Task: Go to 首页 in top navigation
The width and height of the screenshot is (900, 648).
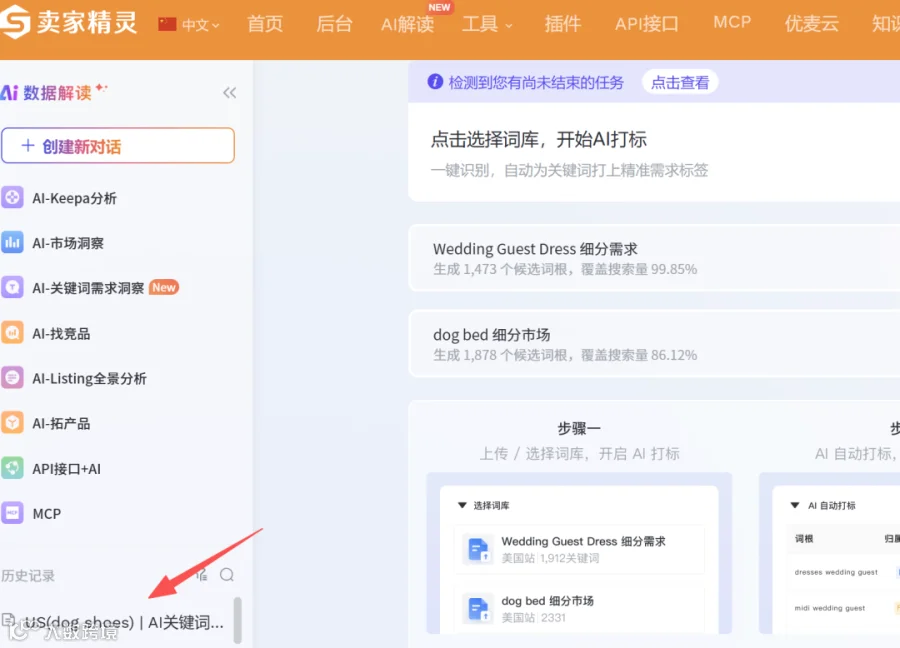Action: pyautogui.click(x=265, y=24)
